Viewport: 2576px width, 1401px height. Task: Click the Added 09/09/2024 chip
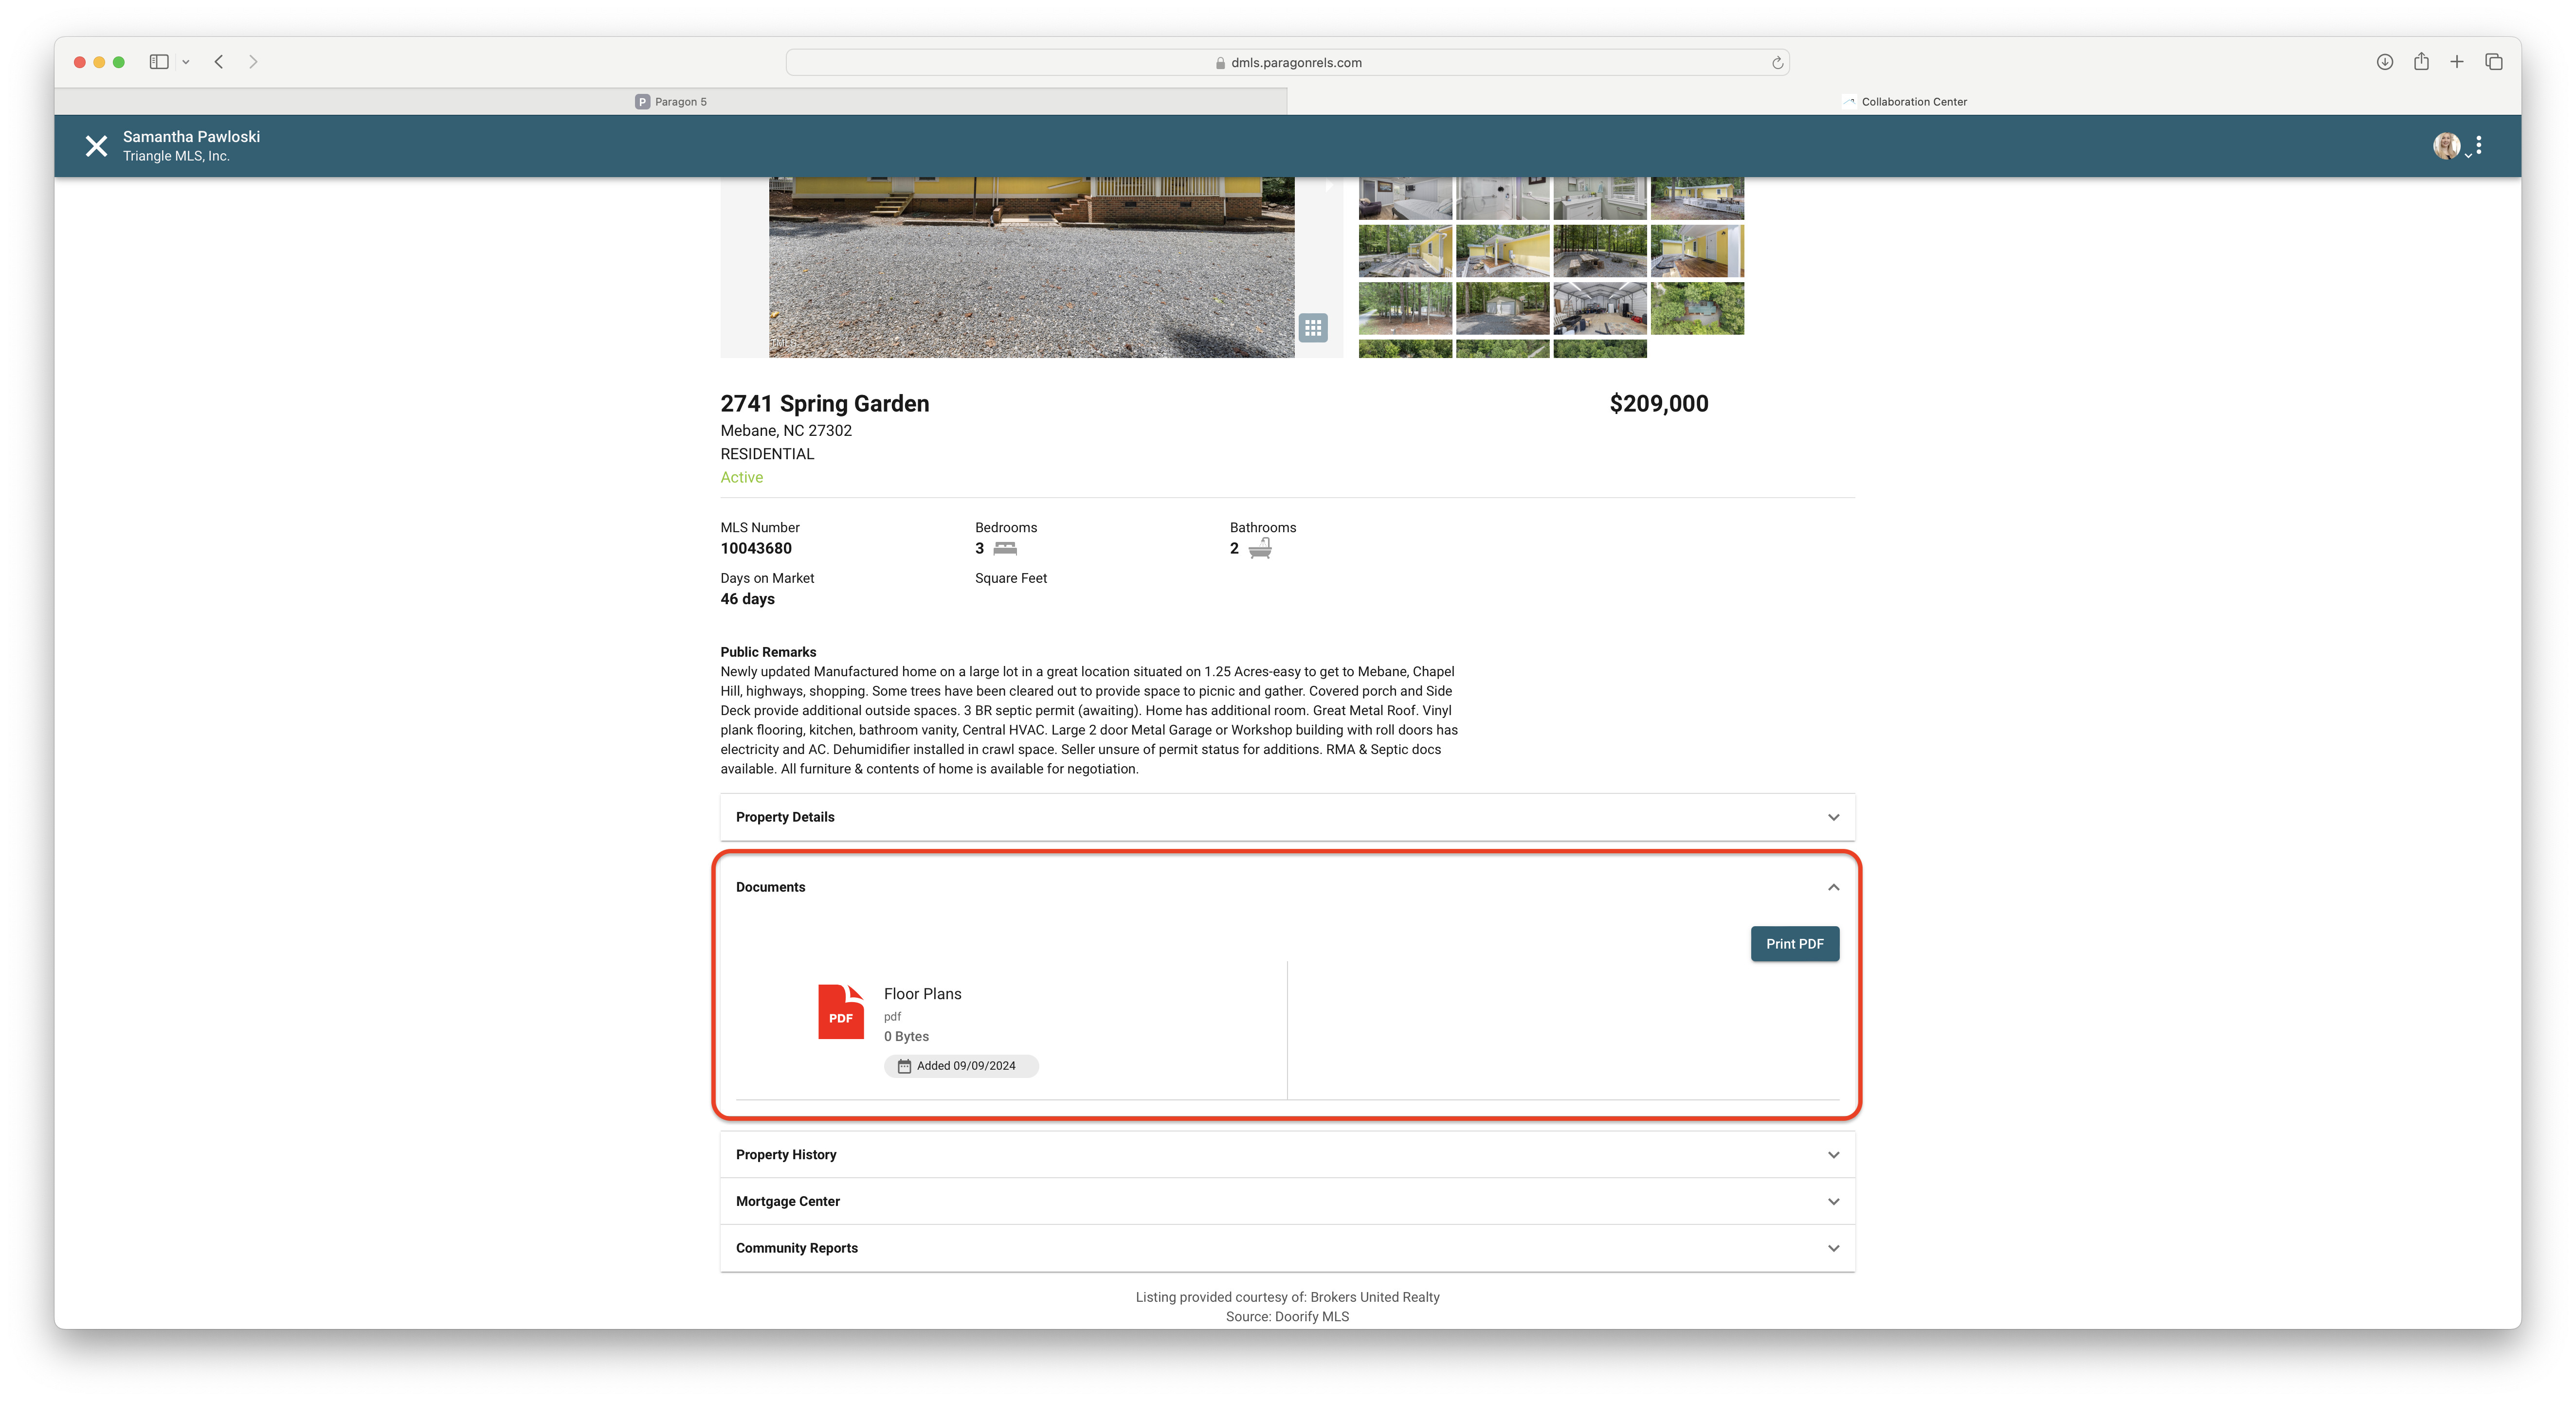tap(961, 1066)
